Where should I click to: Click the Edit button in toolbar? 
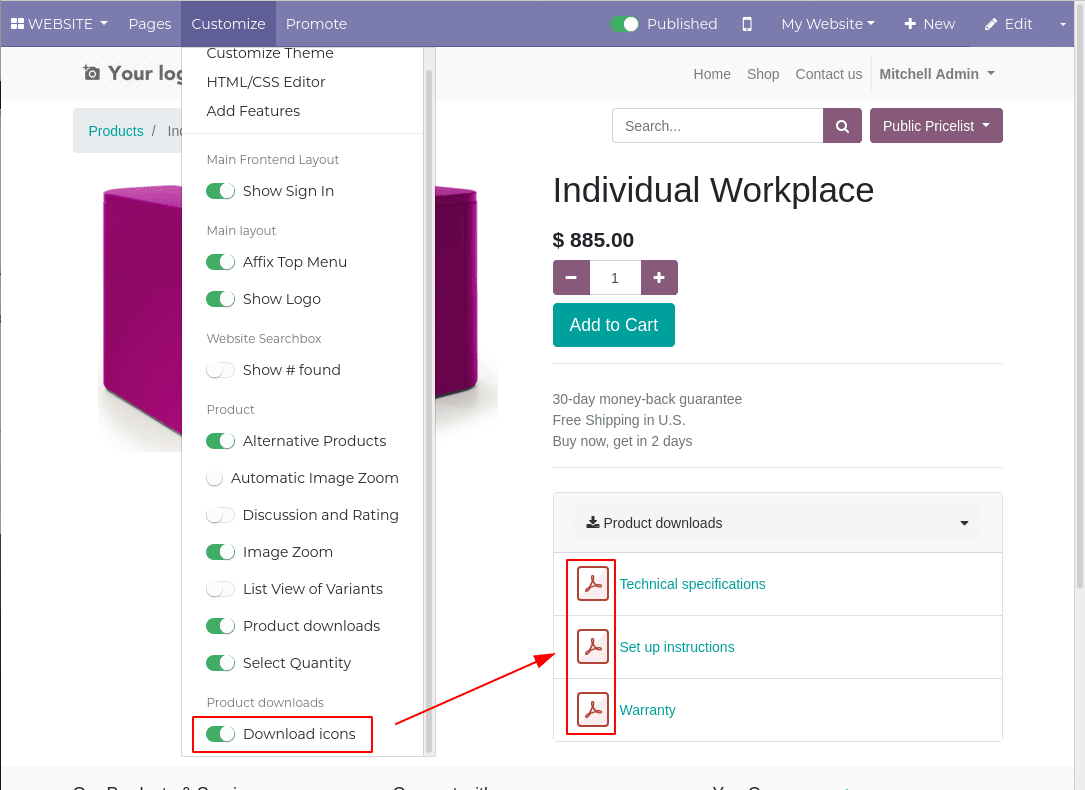click(1009, 24)
